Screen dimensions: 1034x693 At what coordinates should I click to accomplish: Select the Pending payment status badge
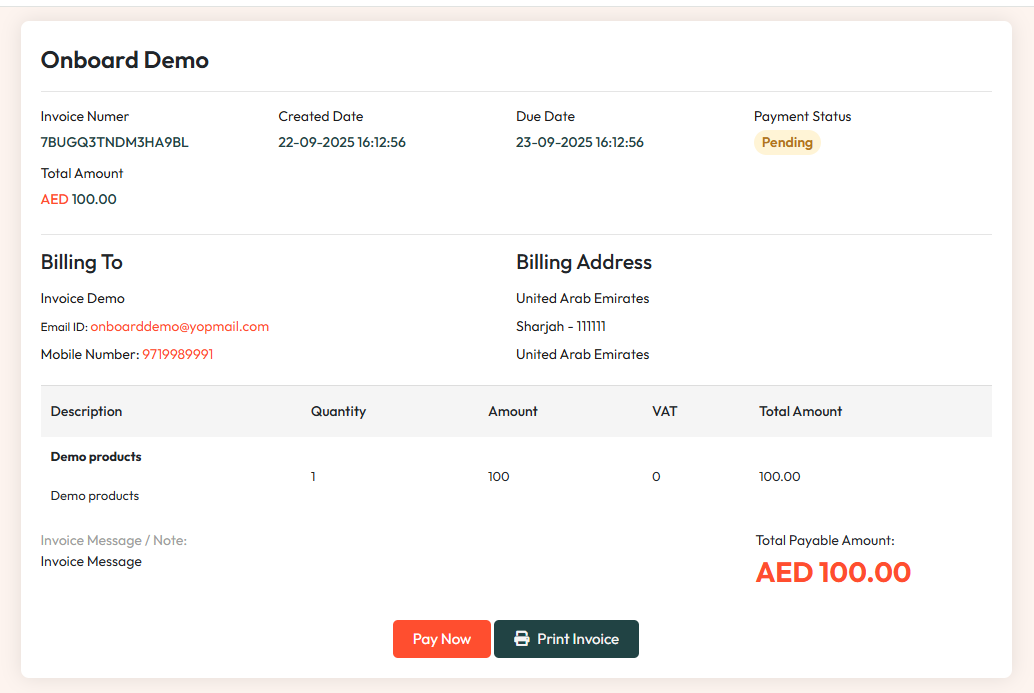click(x=787, y=142)
